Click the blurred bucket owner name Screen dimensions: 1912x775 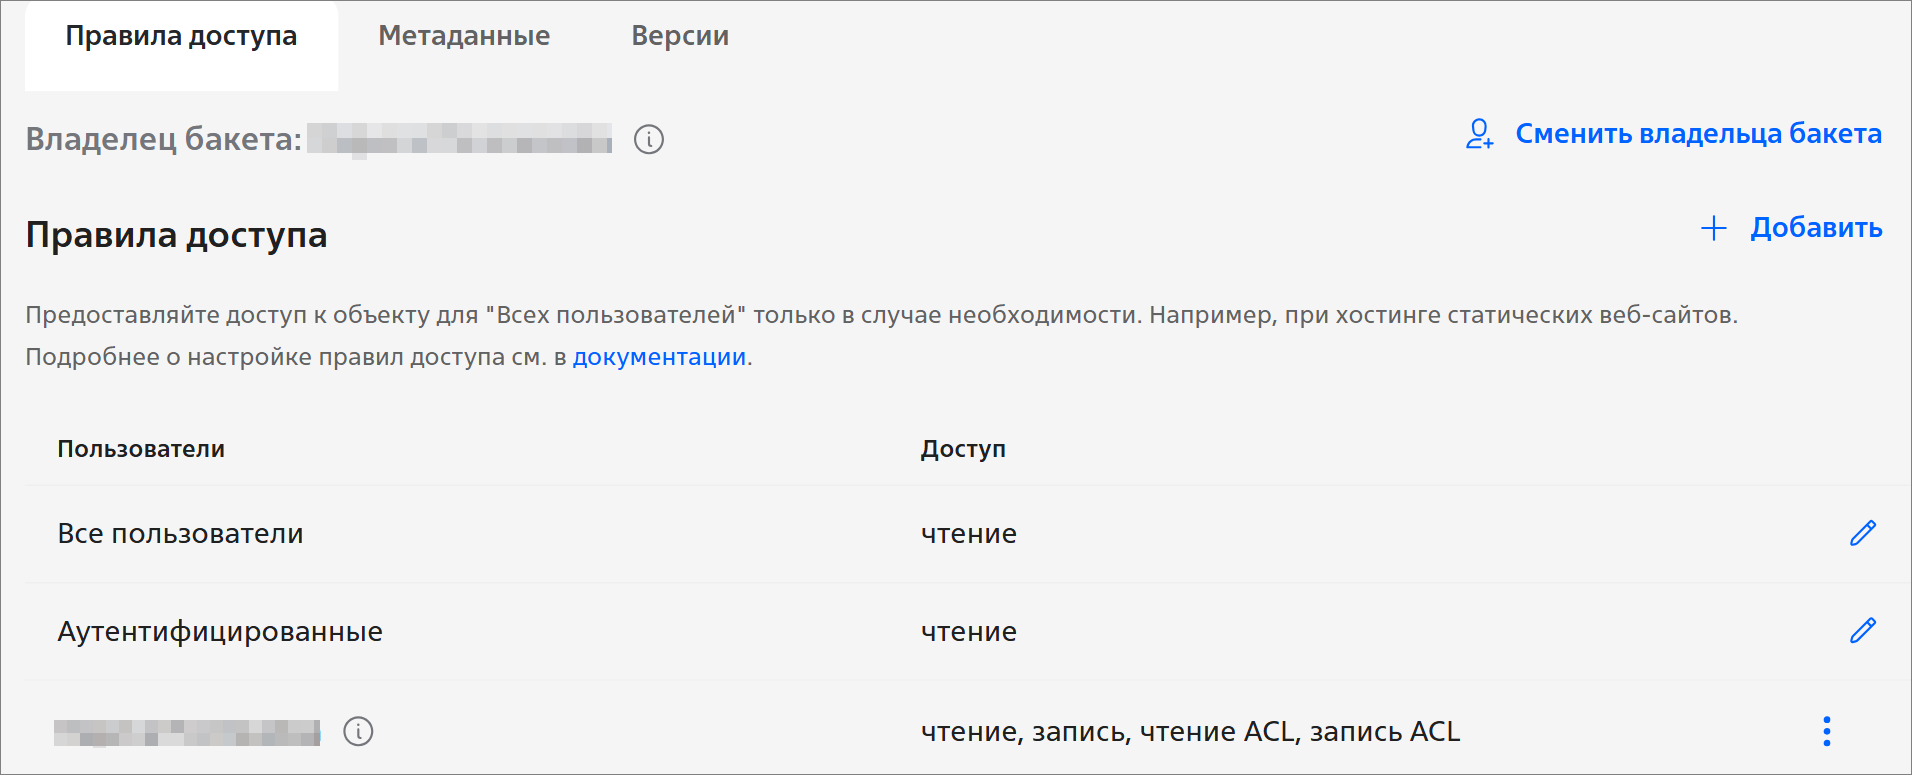[x=459, y=139]
